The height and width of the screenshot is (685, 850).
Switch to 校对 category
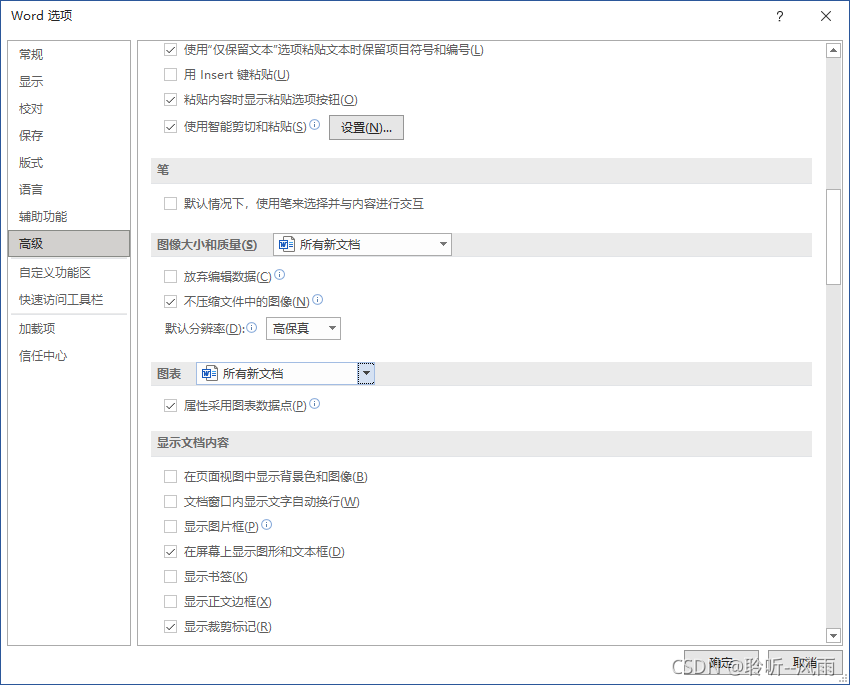click(x=69, y=108)
